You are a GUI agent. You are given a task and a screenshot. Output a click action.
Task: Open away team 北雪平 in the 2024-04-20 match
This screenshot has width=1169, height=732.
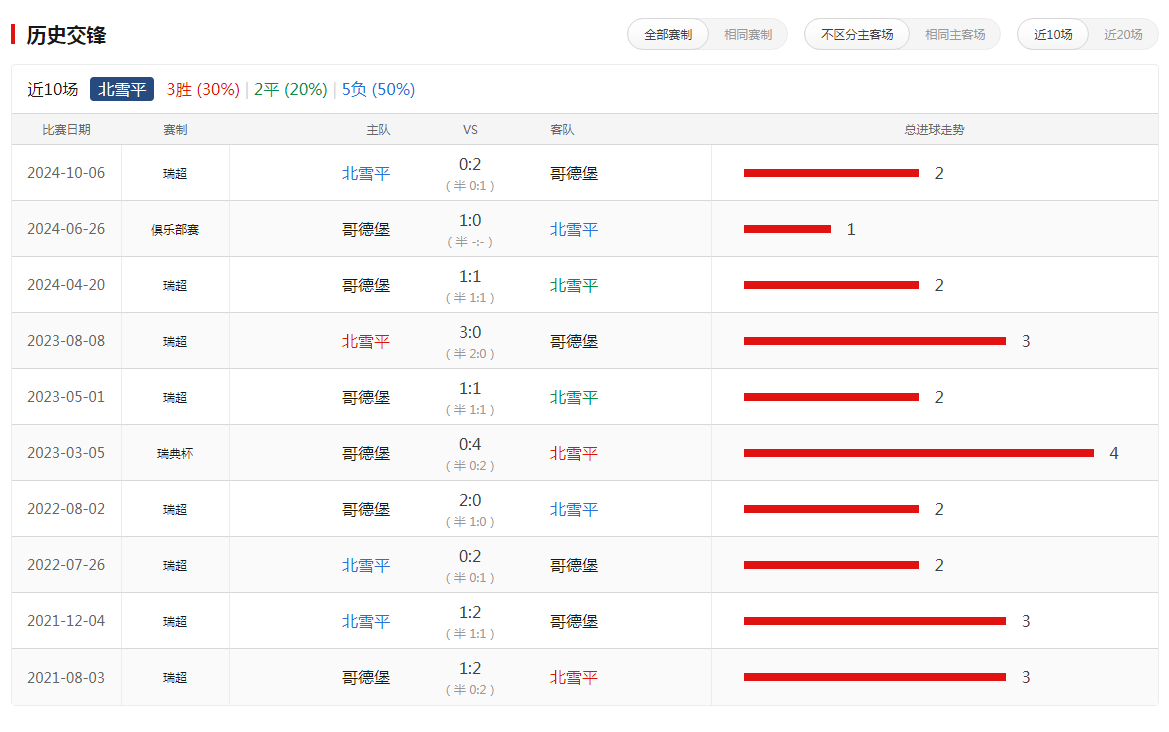(x=574, y=285)
